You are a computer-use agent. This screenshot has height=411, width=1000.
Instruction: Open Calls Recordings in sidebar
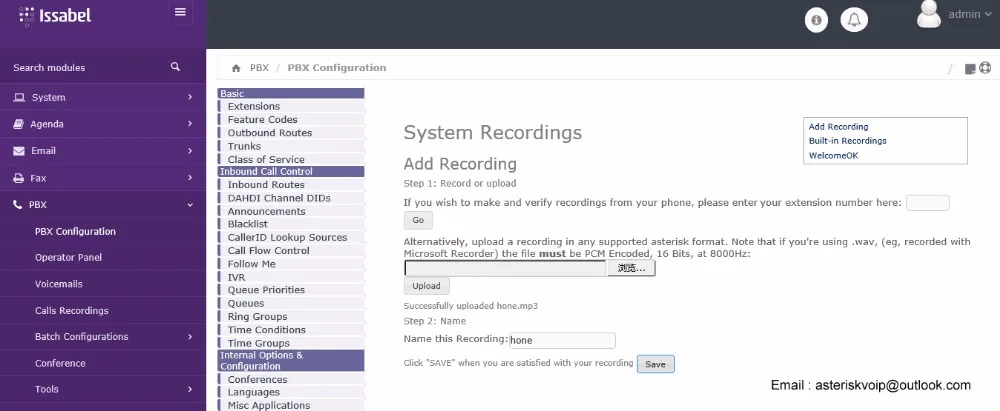tap(71, 311)
